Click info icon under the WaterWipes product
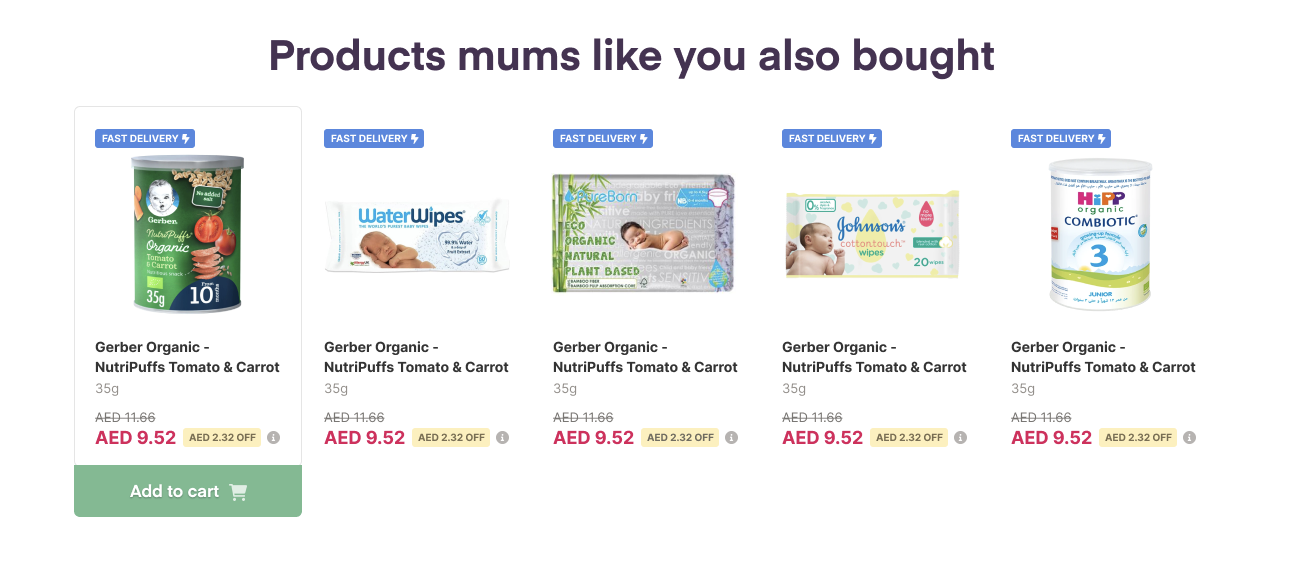The image size is (1316, 568). [x=503, y=437]
